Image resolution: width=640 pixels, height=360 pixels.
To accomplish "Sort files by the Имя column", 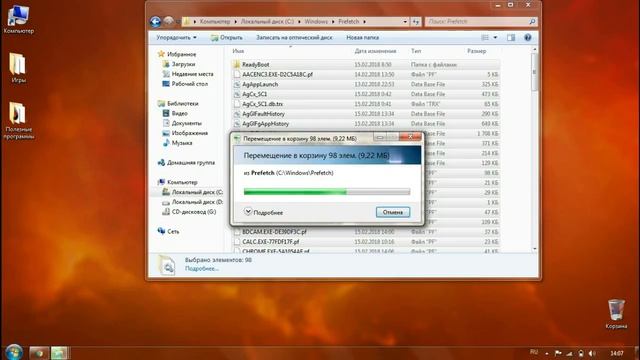I will pyautogui.click(x=238, y=51).
